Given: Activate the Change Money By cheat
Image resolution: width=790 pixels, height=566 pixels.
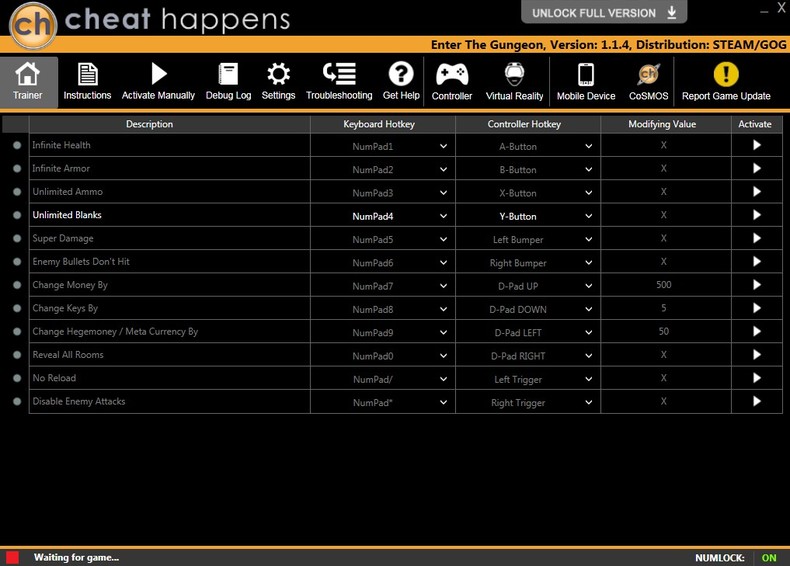Looking at the screenshot, I should coord(757,285).
